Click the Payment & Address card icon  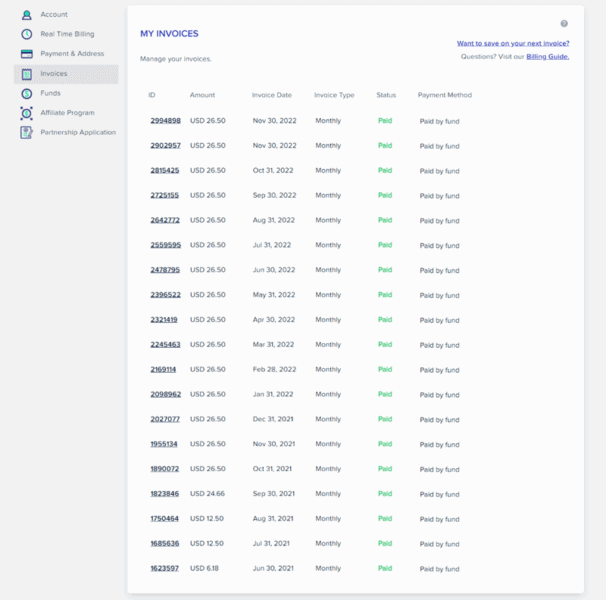[27, 54]
